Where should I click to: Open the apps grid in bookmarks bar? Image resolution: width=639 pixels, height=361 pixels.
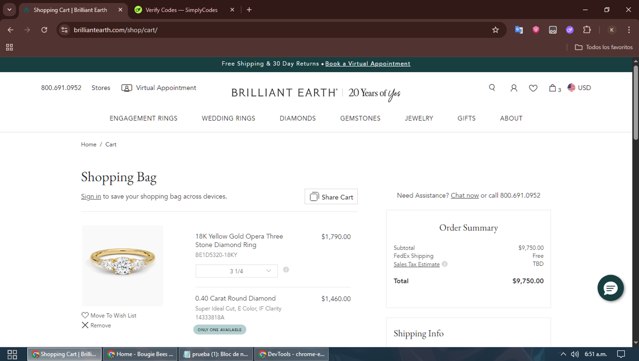pos(9,47)
